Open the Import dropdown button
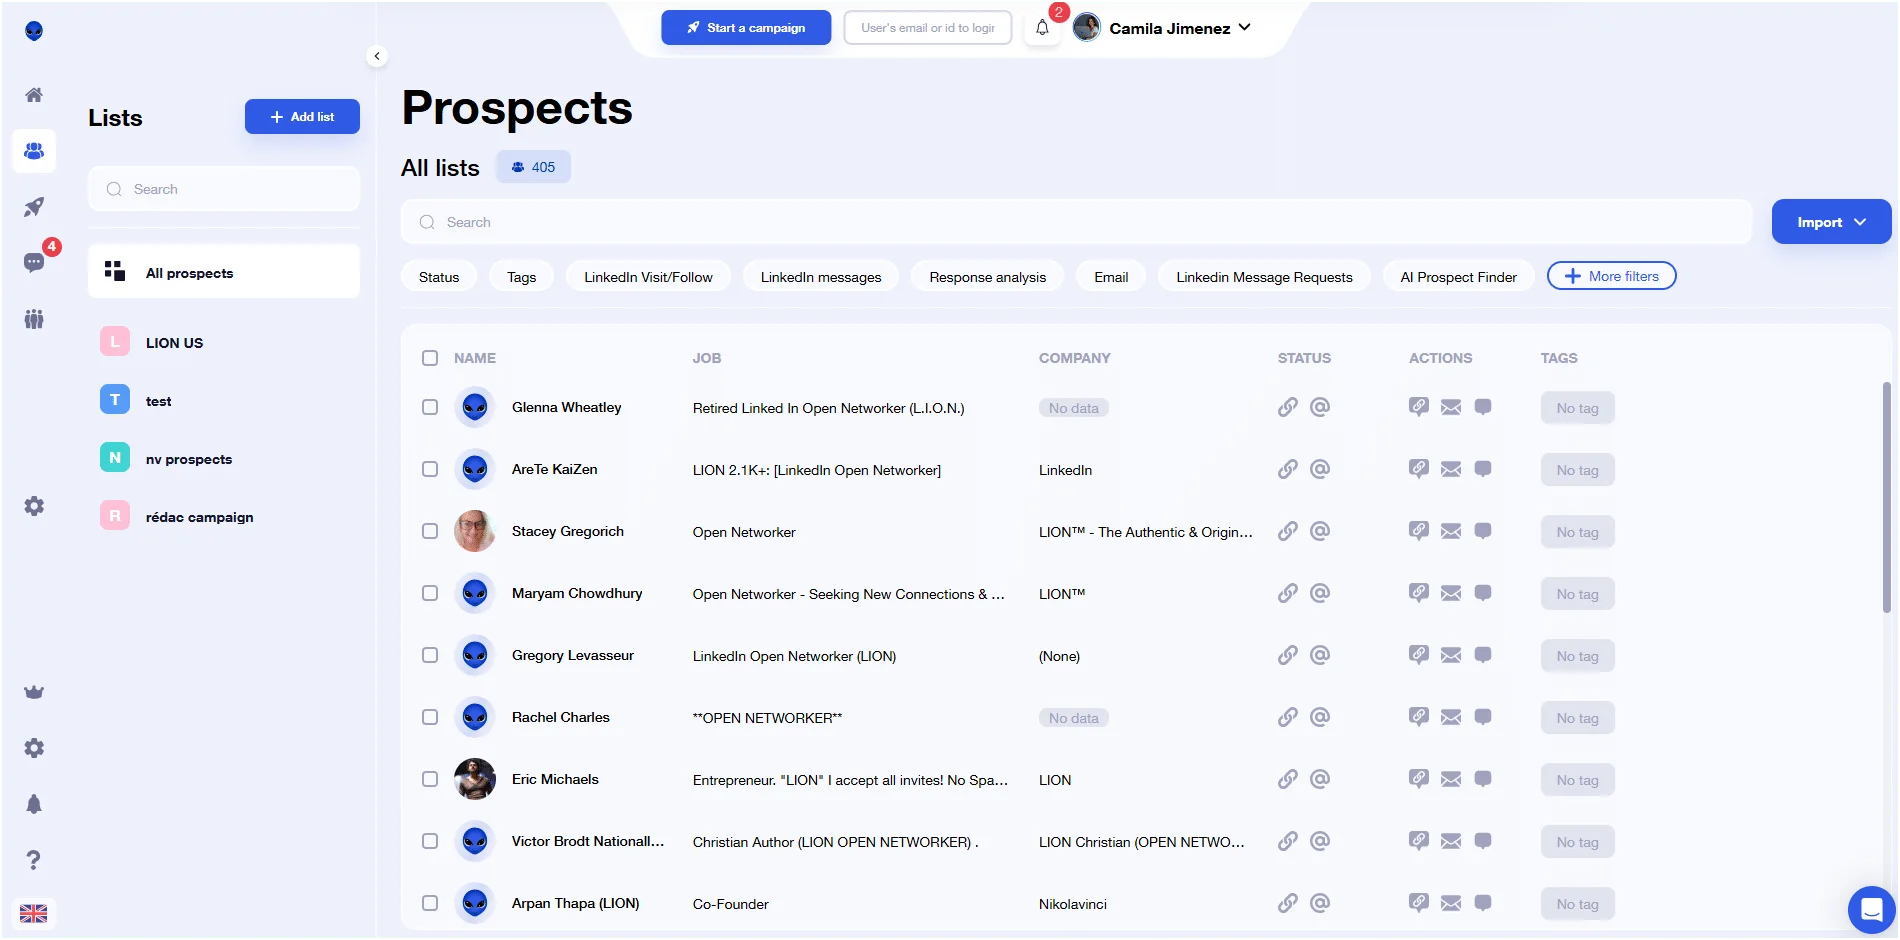The height and width of the screenshot is (940, 1900). 1831,222
